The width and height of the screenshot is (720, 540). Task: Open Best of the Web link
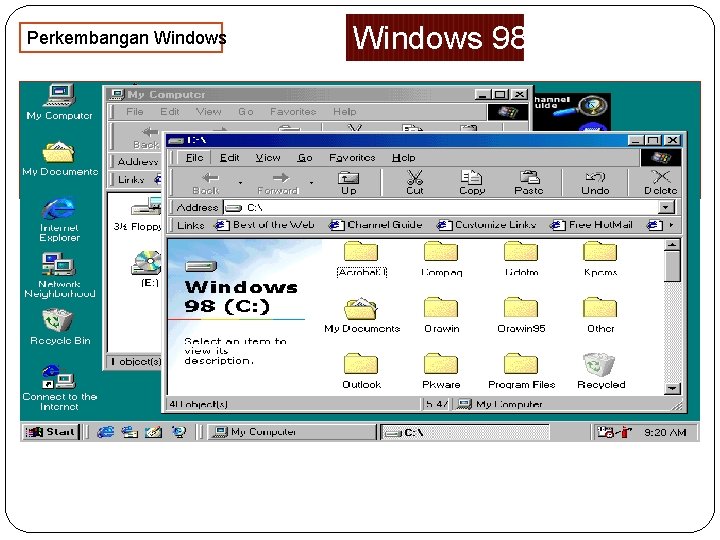(265, 225)
